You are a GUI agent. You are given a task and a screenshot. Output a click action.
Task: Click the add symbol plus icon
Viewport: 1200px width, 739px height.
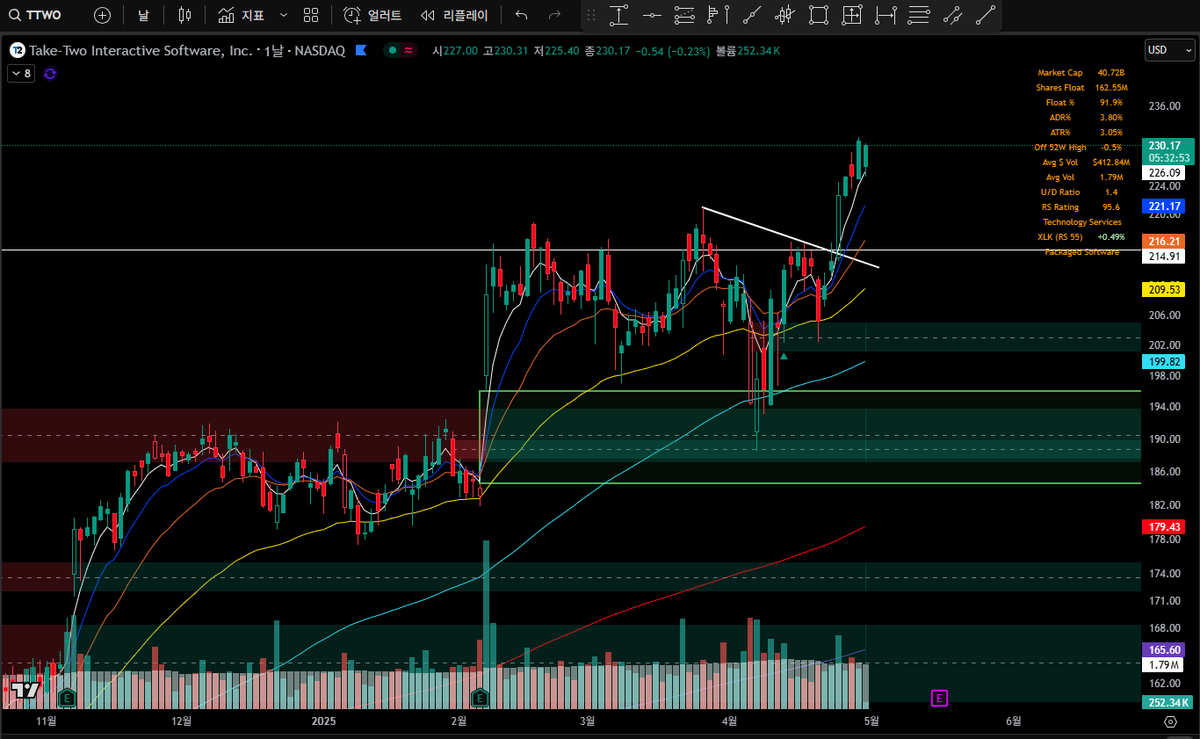102,15
